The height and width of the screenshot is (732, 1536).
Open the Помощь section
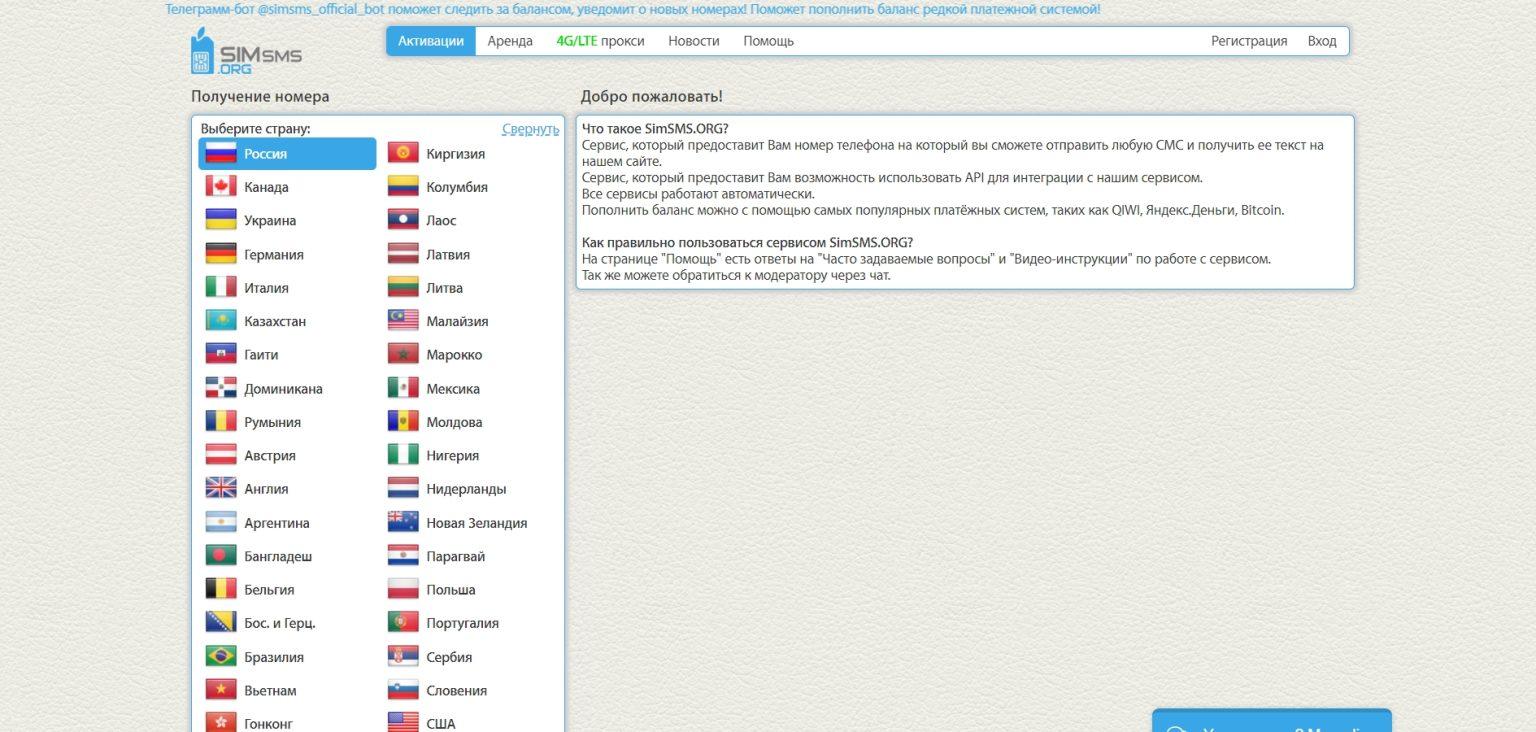coord(768,41)
